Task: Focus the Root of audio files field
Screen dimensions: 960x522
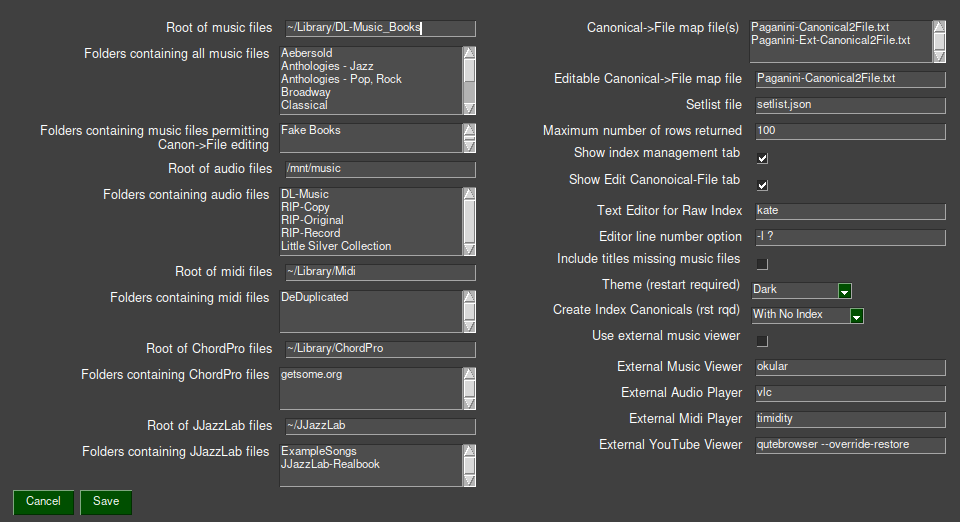Action: [x=378, y=169]
